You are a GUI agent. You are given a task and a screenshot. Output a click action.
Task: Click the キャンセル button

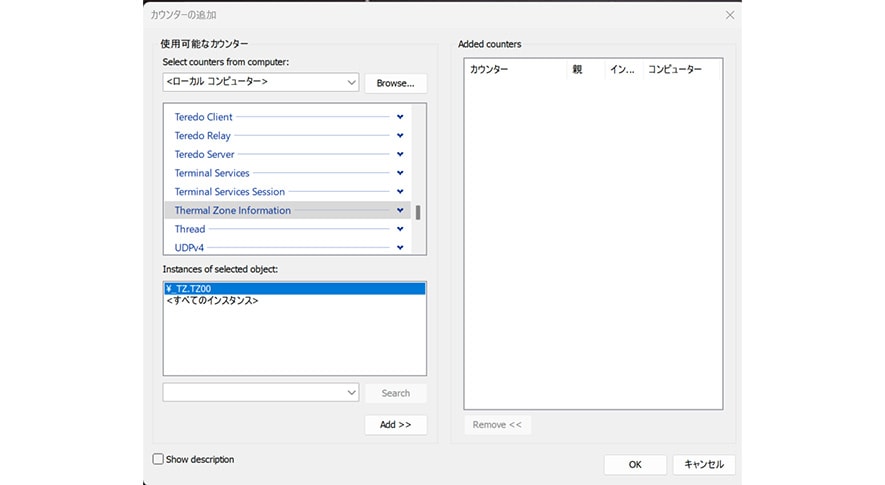pyautogui.click(x=704, y=464)
